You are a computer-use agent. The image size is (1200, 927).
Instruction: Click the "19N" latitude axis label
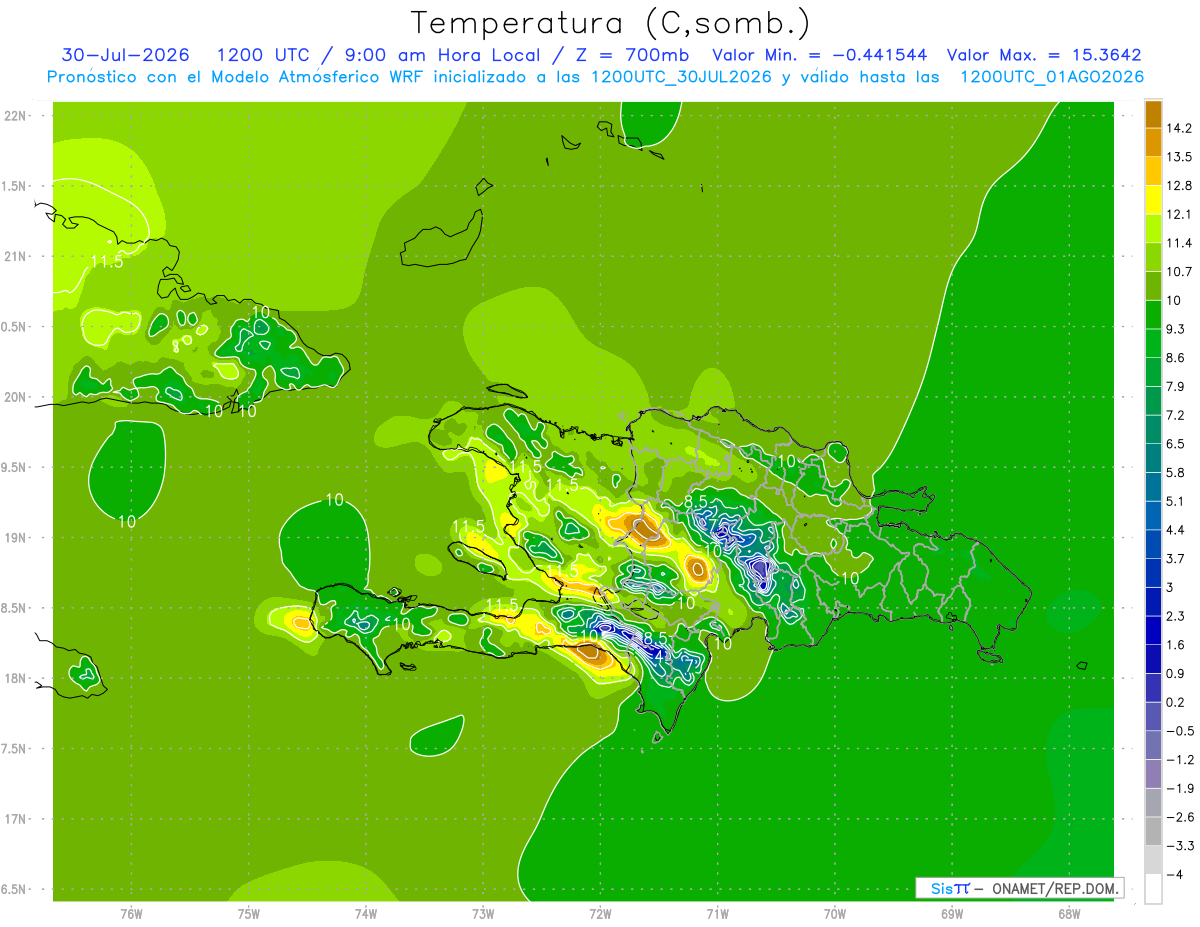tap(17, 538)
